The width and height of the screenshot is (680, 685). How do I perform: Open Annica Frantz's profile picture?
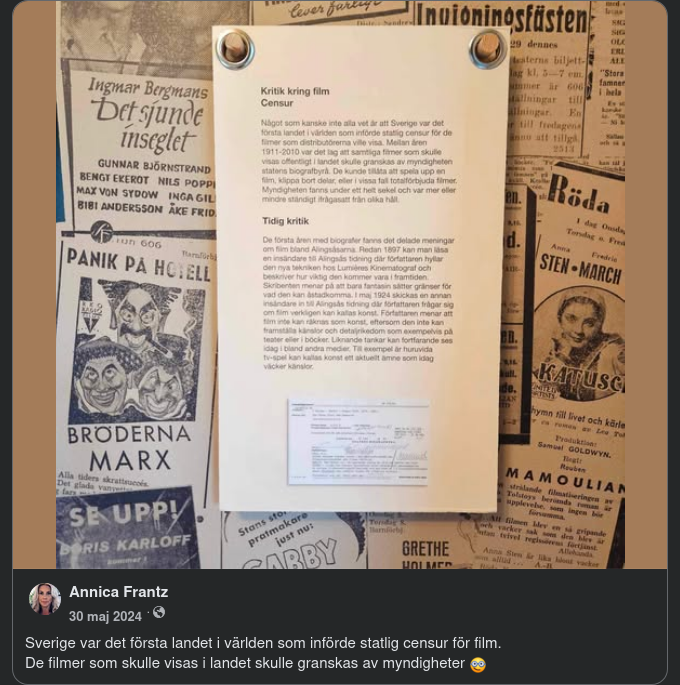click(45, 599)
